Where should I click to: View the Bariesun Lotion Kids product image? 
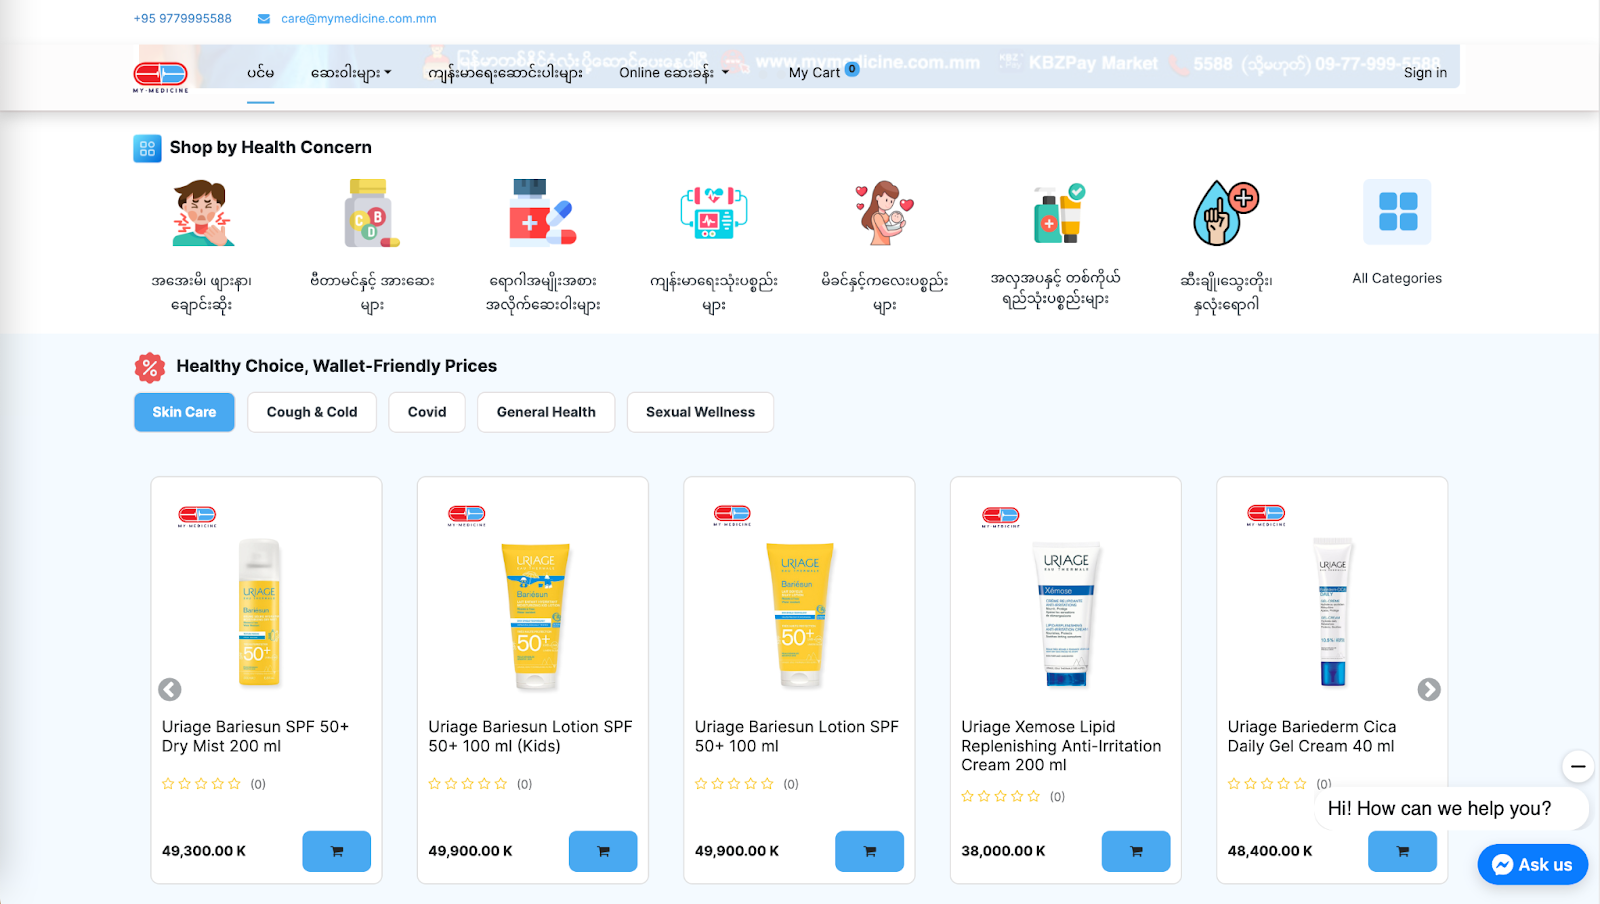coord(535,616)
